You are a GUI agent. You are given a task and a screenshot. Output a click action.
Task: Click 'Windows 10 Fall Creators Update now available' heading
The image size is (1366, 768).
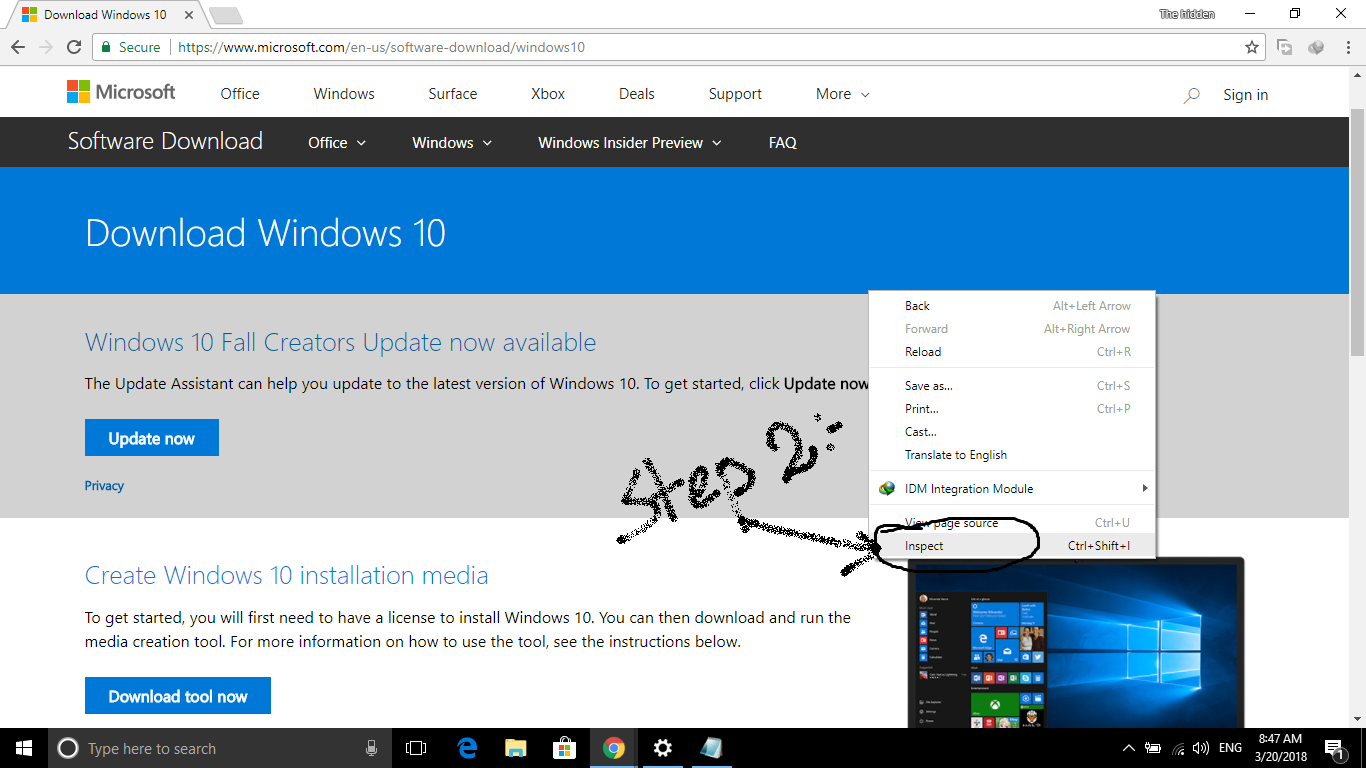point(340,342)
